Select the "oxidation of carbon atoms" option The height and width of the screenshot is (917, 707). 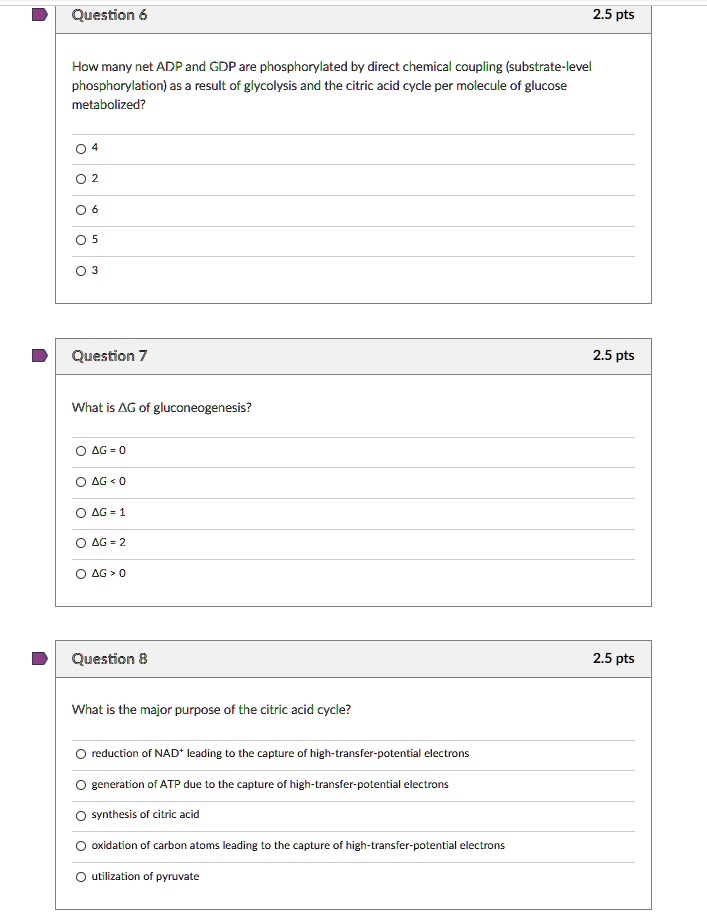(x=80, y=846)
